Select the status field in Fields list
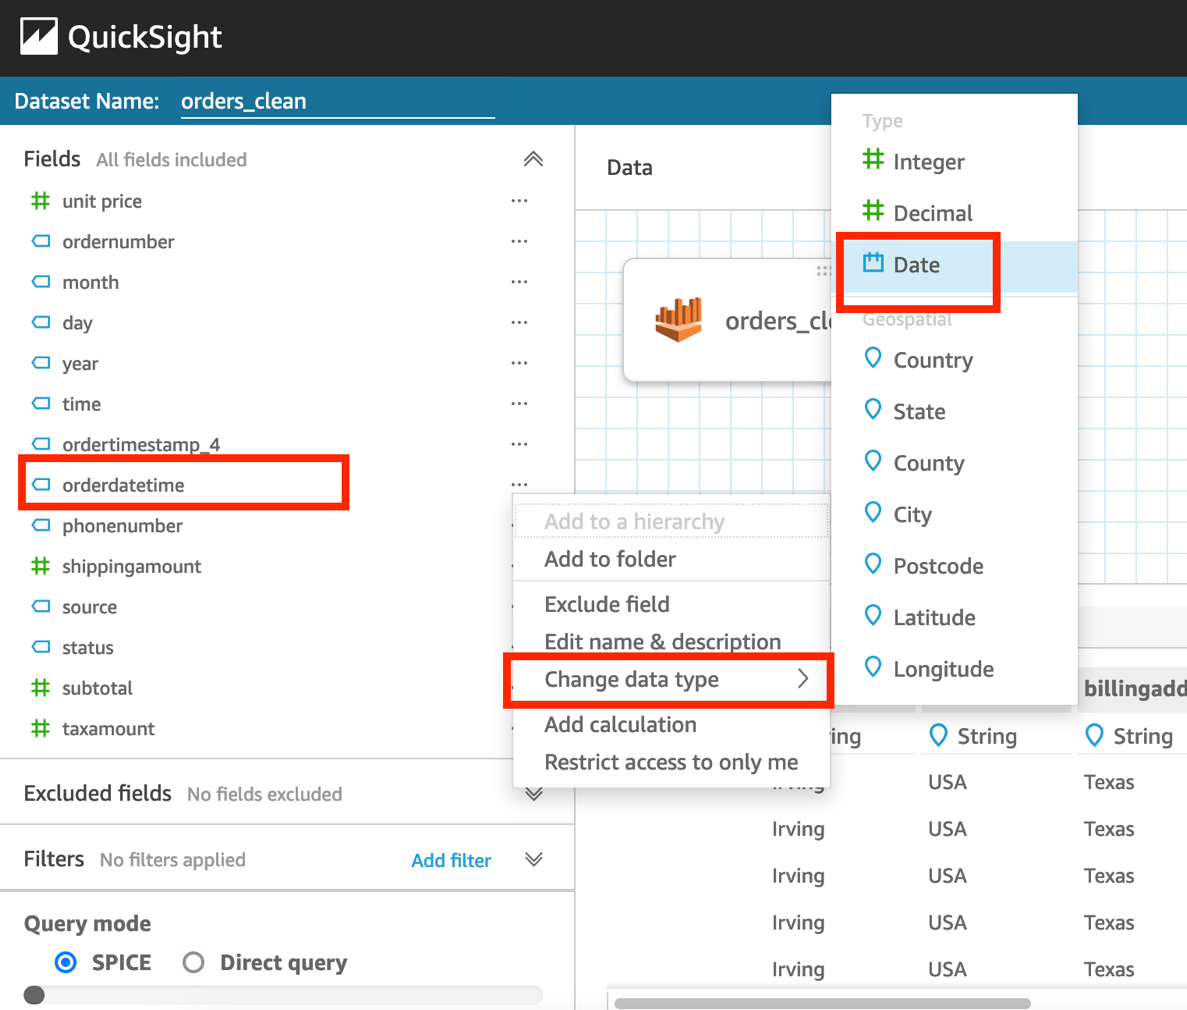The height and width of the screenshot is (1010, 1187). click(88, 647)
